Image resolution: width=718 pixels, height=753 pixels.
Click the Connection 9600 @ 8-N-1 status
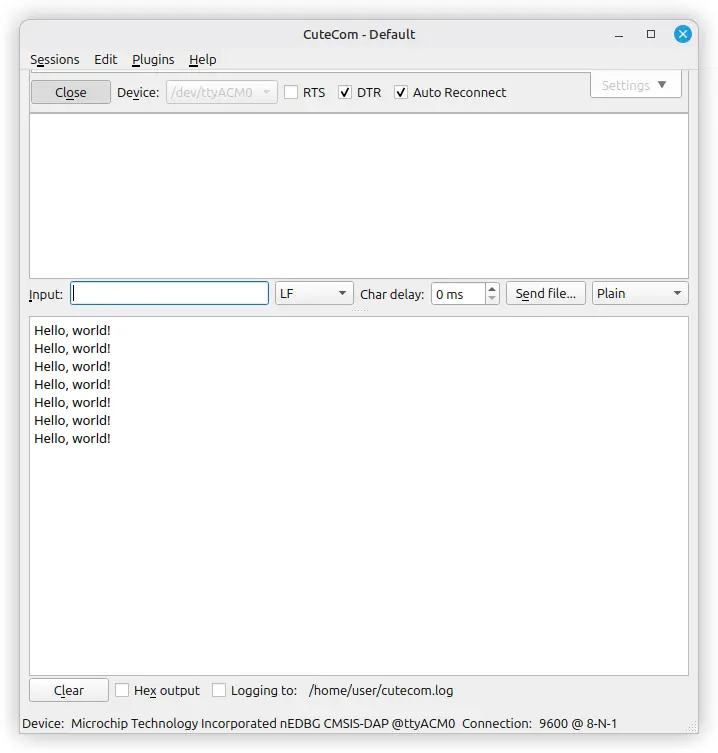tap(539, 723)
